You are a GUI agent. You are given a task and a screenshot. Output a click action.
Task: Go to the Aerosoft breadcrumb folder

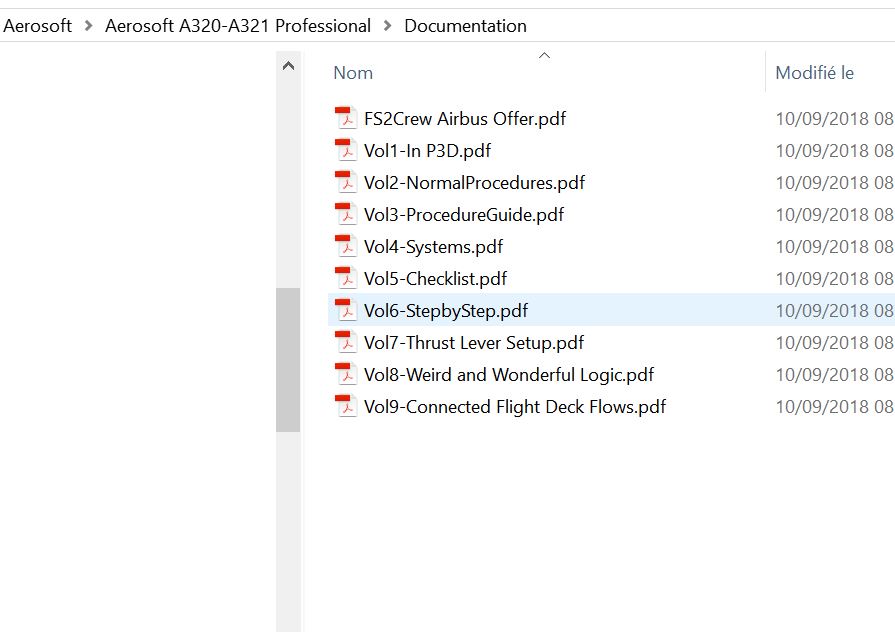tap(37, 26)
